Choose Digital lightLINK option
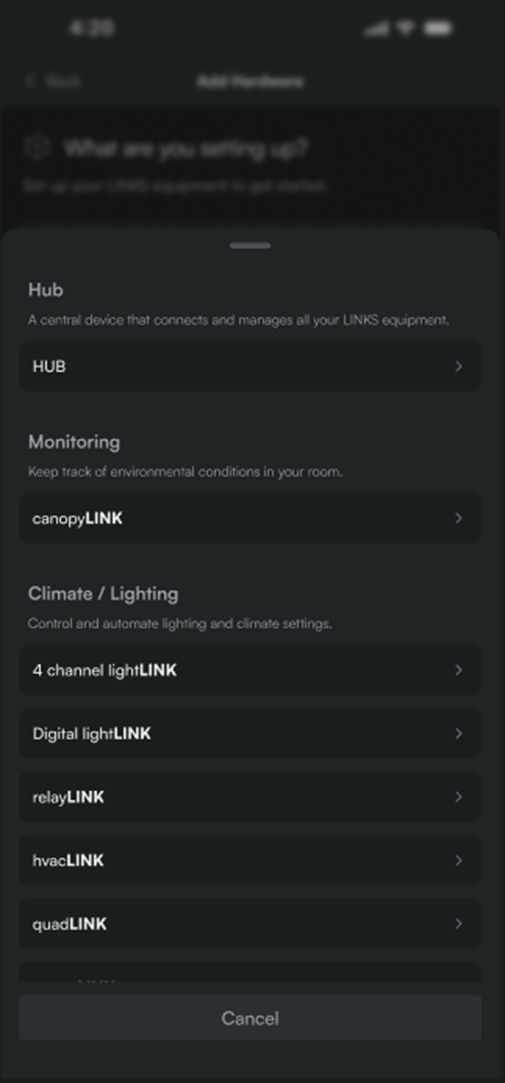The height and width of the screenshot is (1083, 505). (250, 734)
